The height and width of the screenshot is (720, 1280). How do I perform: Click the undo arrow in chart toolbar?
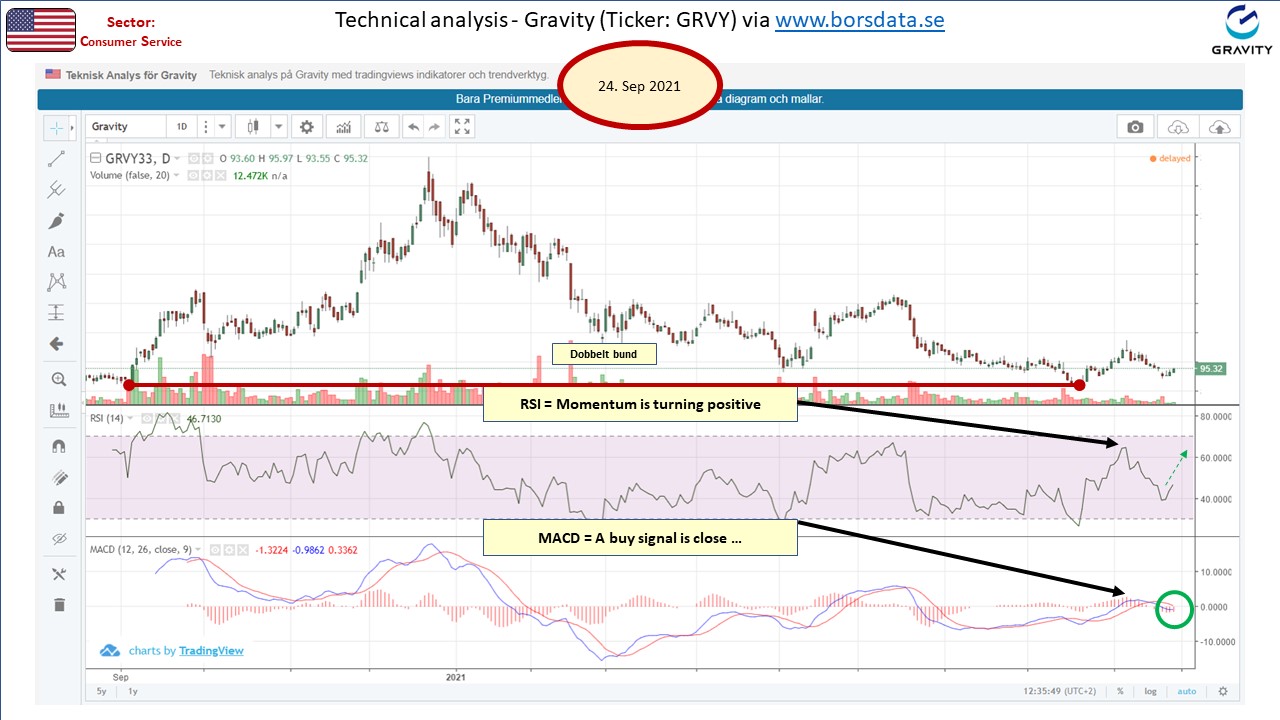coord(412,127)
